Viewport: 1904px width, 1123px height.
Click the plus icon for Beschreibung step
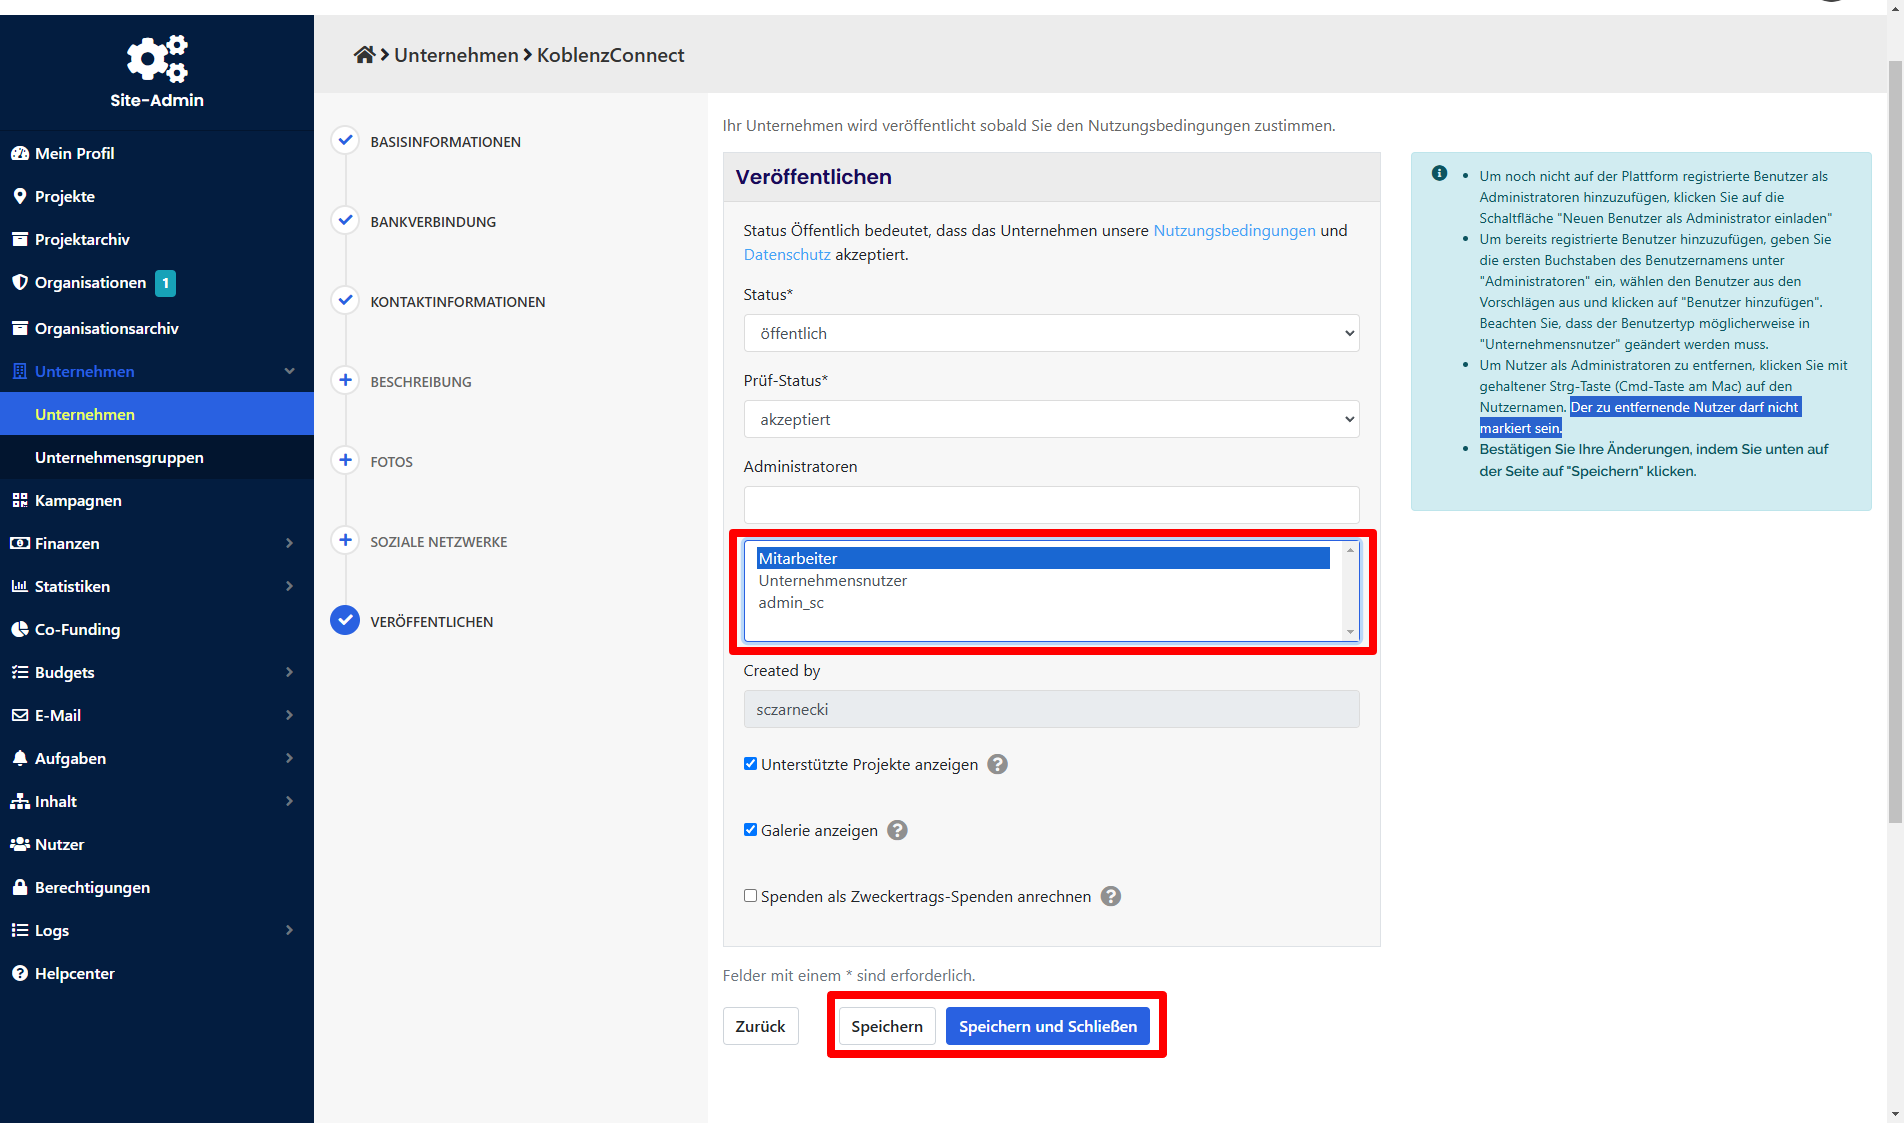(345, 381)
